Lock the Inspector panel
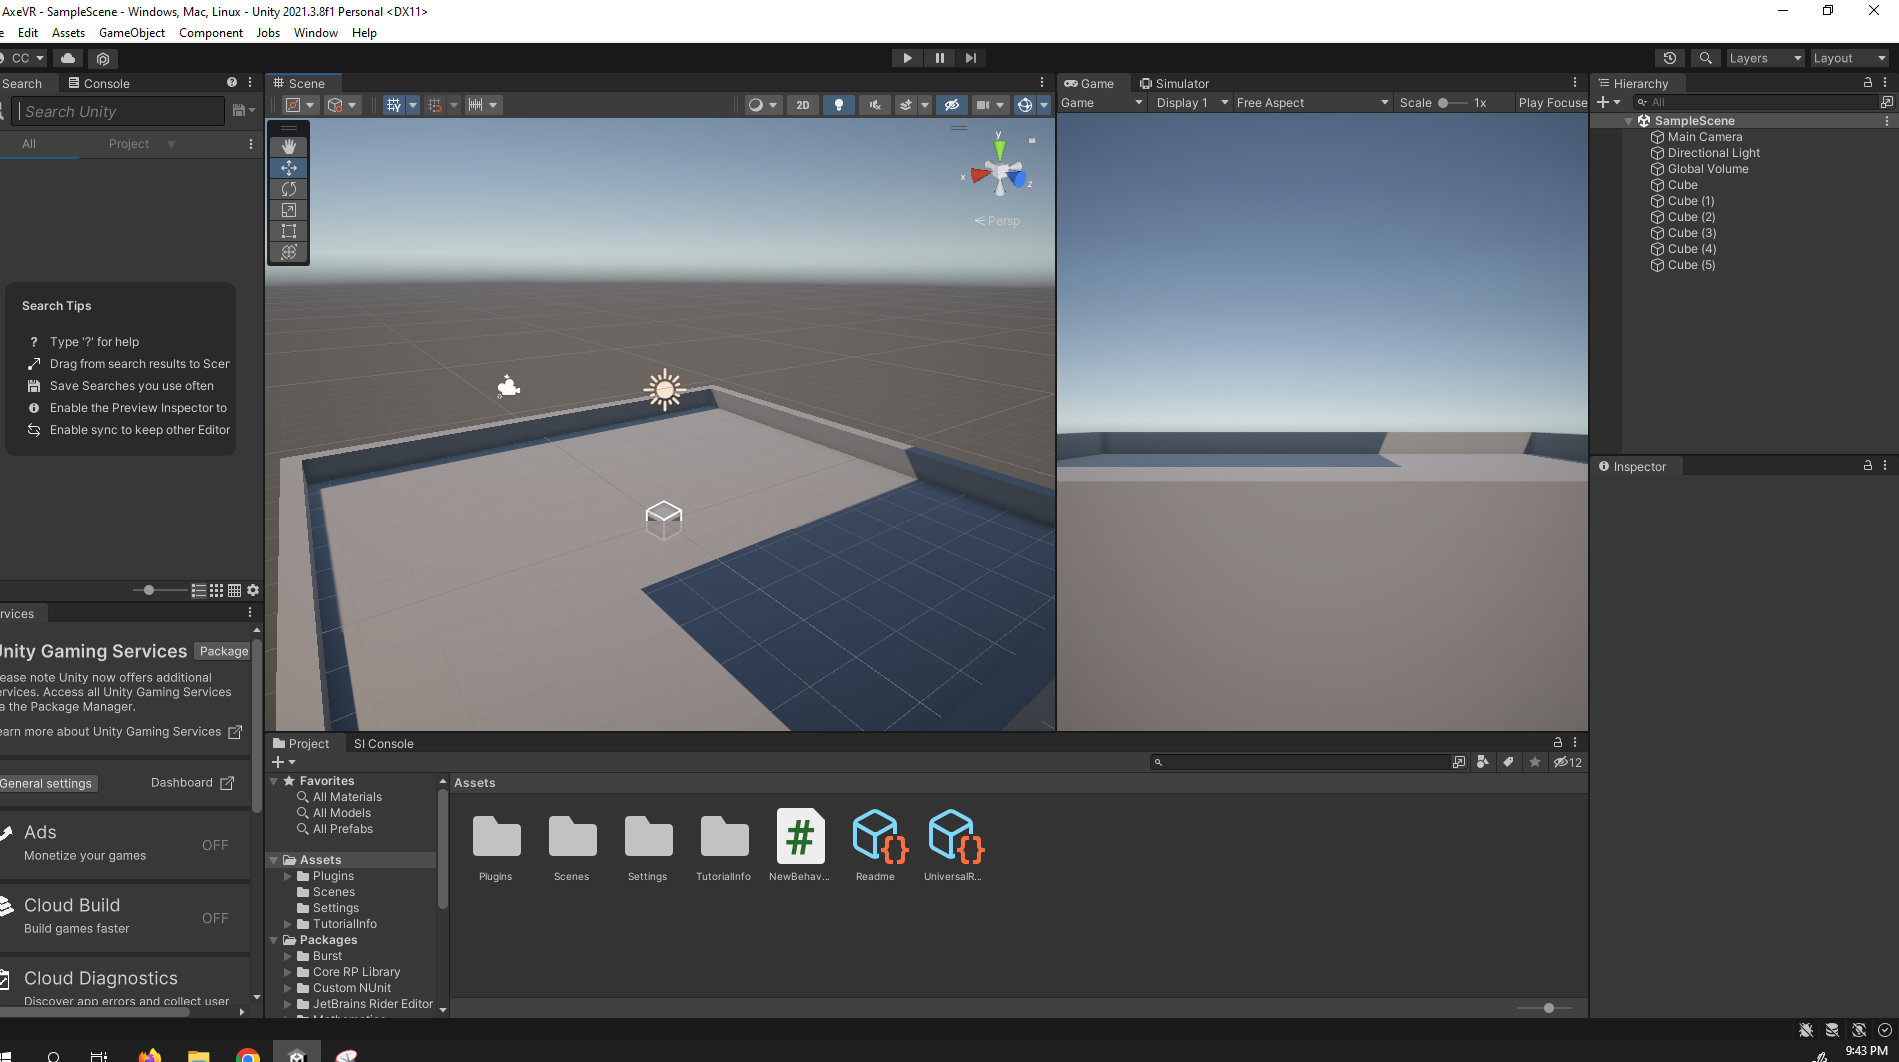Viewport: 1899px width, 1062px height. (1867, 466)
